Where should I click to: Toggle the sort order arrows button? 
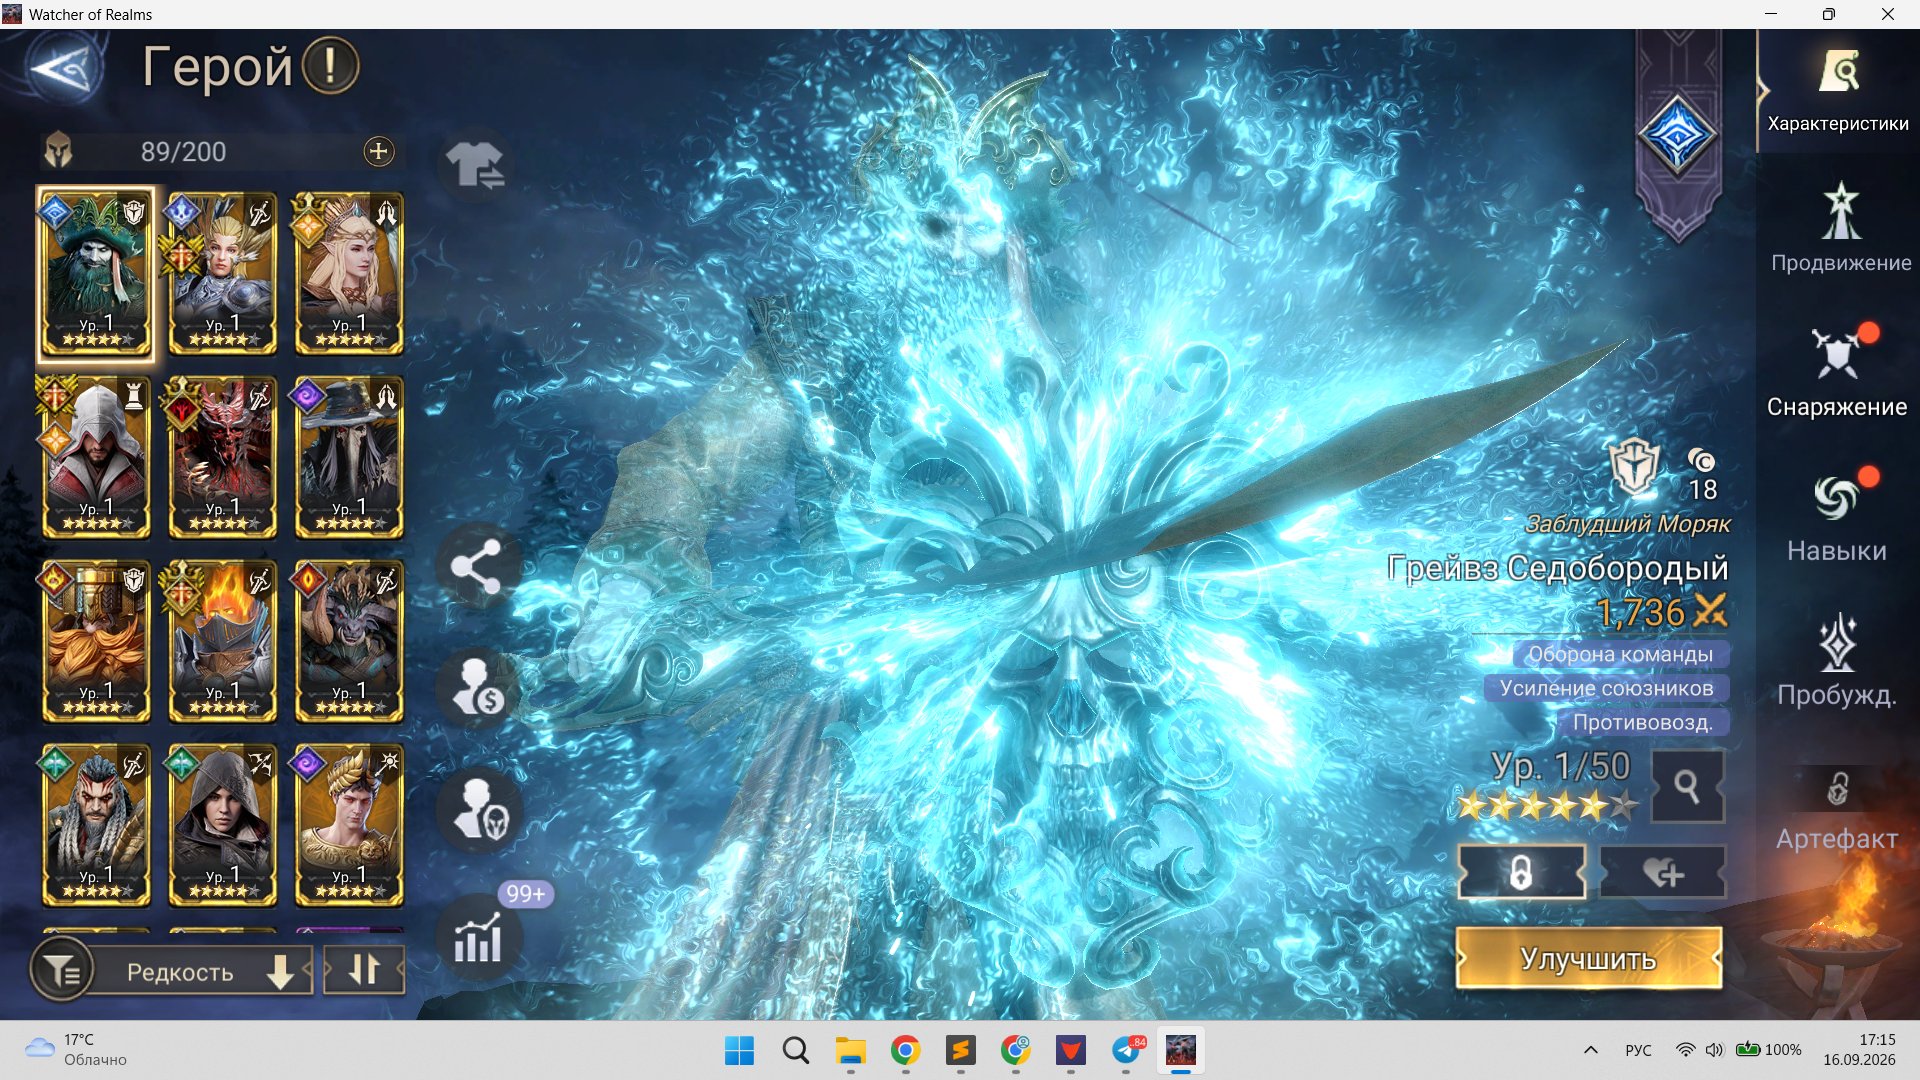pos(364,969)
